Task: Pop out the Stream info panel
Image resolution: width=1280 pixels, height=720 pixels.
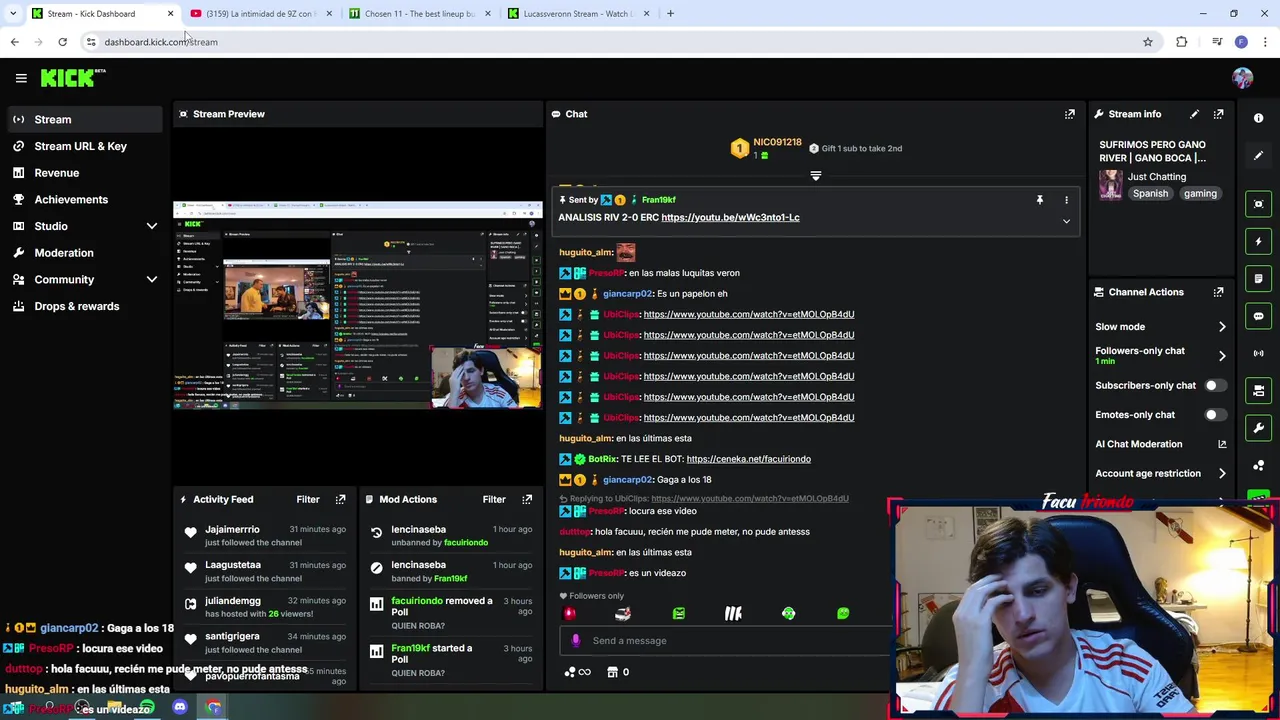Action: click(1218, 114)
